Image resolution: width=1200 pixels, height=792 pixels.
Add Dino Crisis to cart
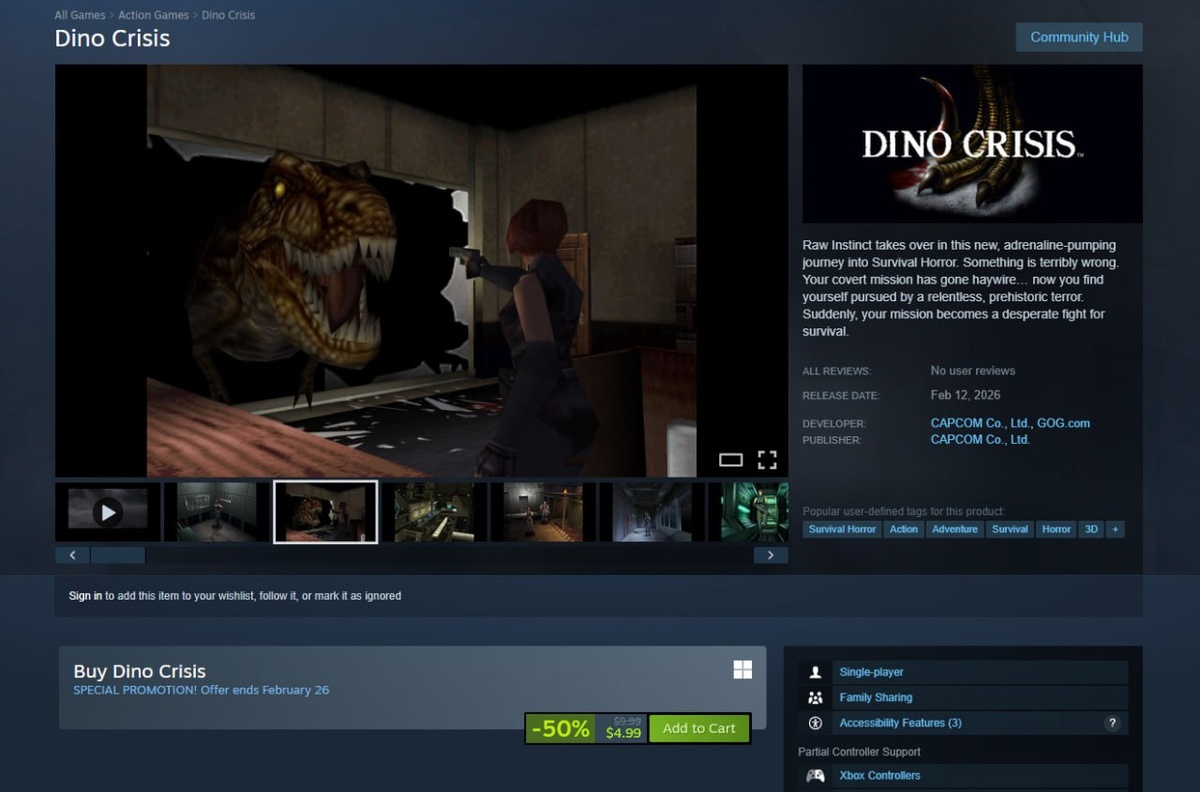click(699, 728)
